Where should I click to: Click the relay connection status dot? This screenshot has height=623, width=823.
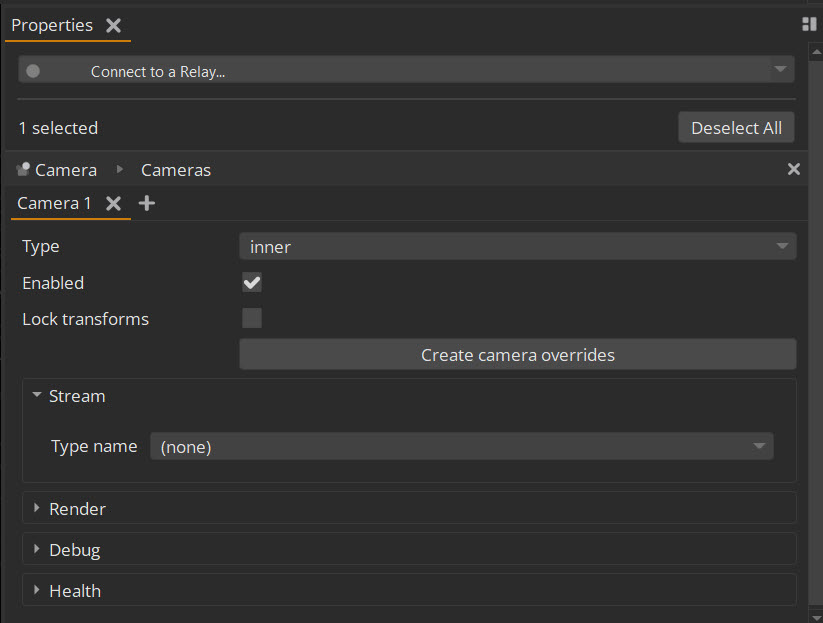(x=33, y=71)
